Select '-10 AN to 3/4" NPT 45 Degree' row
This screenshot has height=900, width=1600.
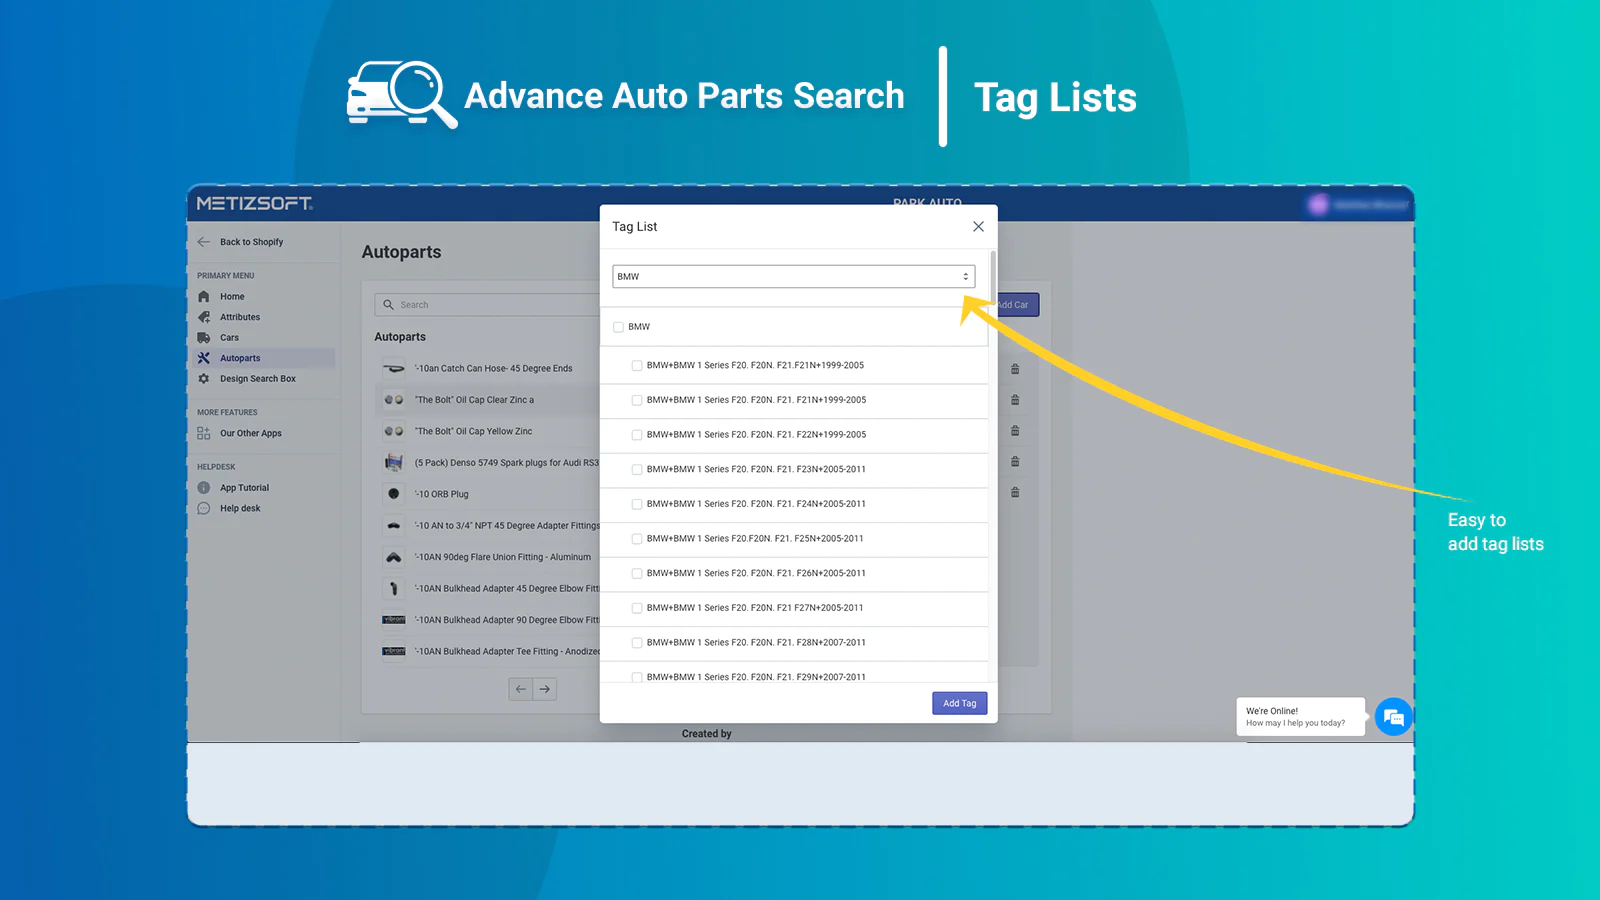[x=507, y=526]
